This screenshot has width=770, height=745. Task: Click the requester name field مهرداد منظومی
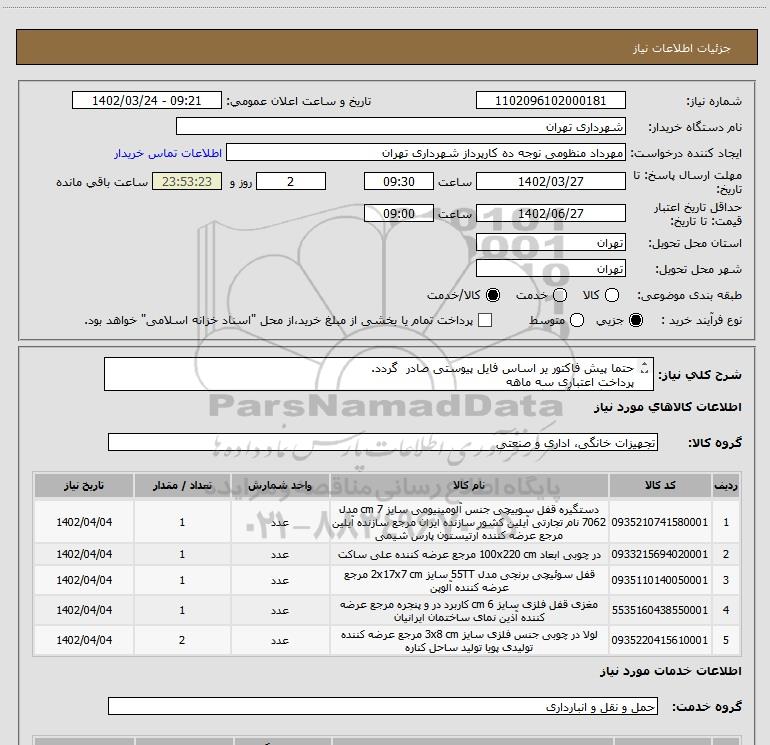click(x=426, y=153)
